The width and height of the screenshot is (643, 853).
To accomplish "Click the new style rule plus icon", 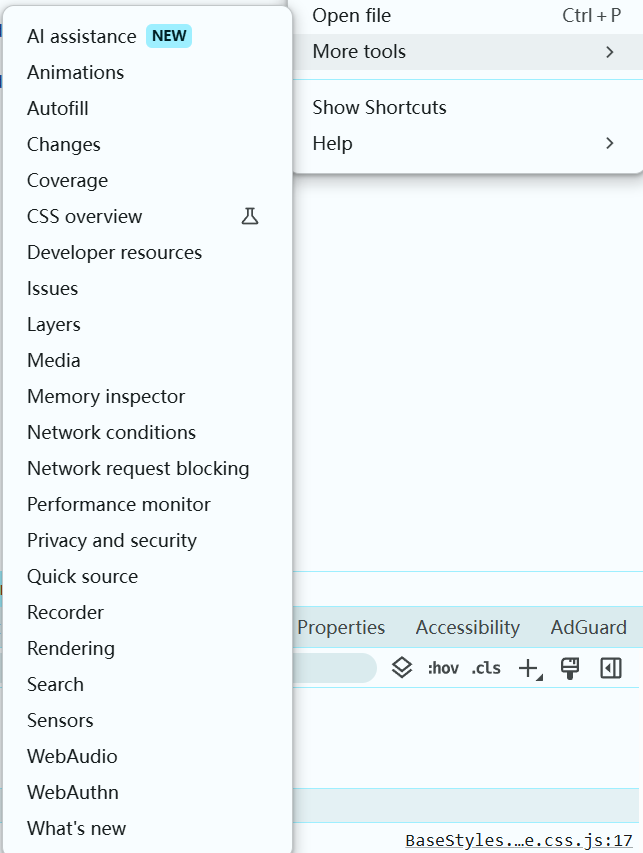I will [x=528, y=668].
